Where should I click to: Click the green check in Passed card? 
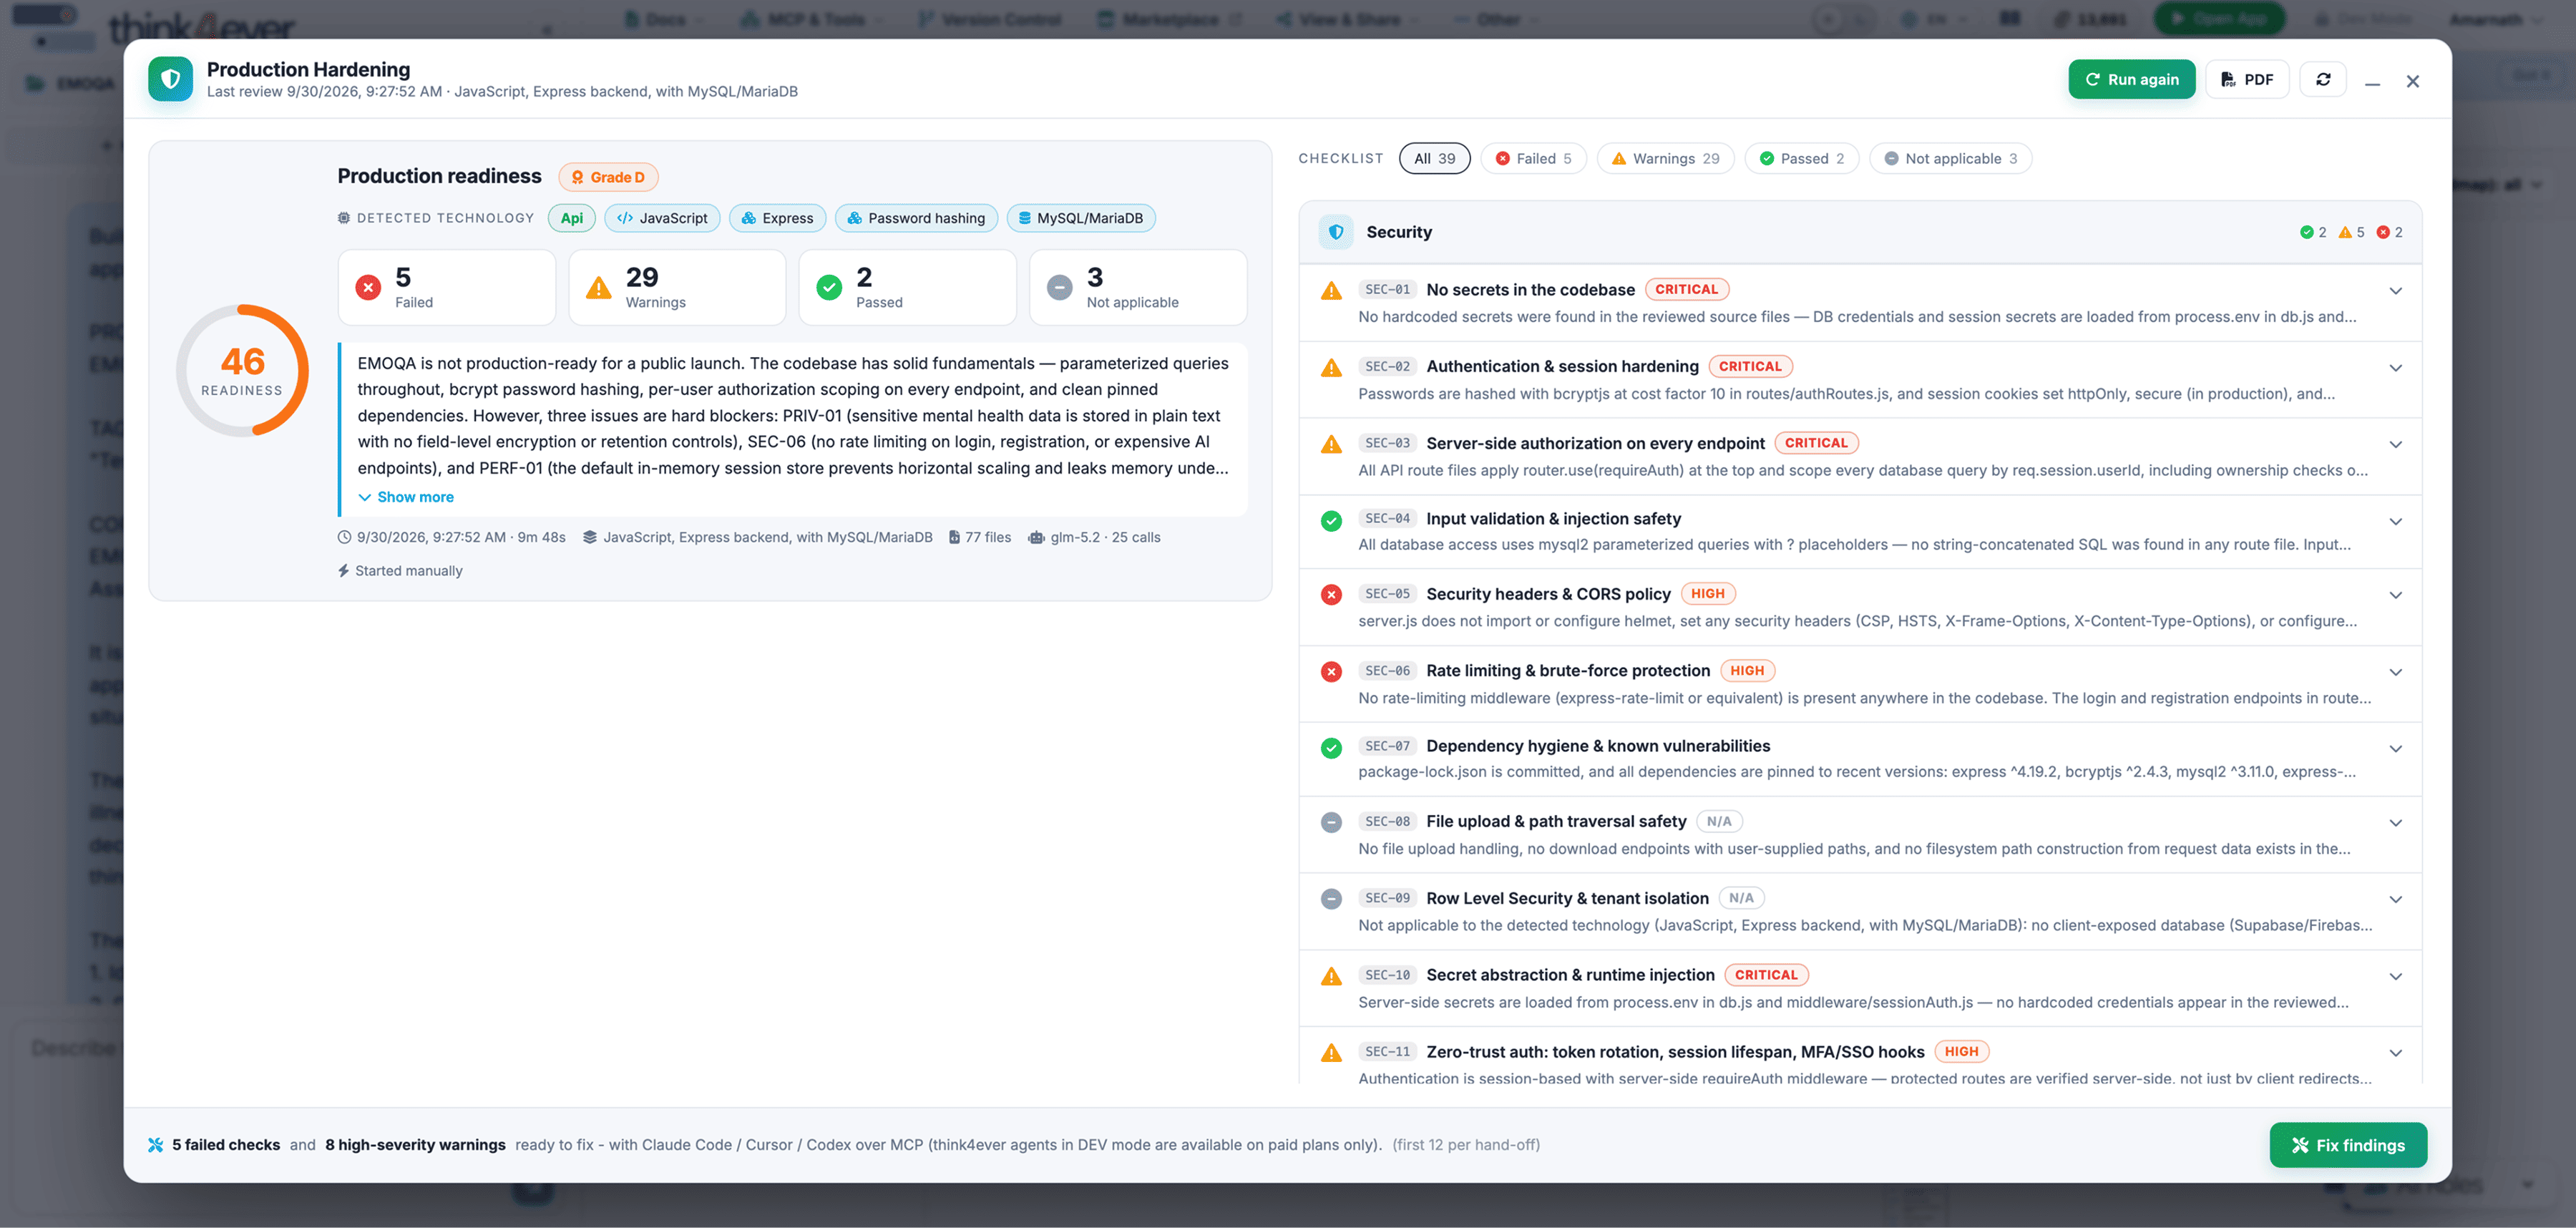pos(829,287)
